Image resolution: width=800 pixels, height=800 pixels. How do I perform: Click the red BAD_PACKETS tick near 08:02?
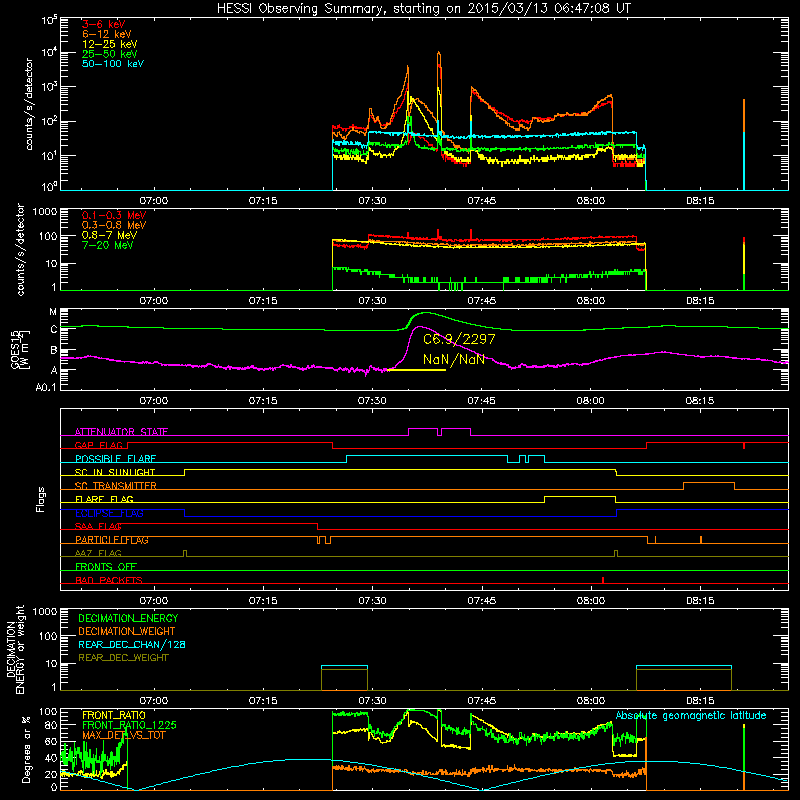[x=603, y=580]
